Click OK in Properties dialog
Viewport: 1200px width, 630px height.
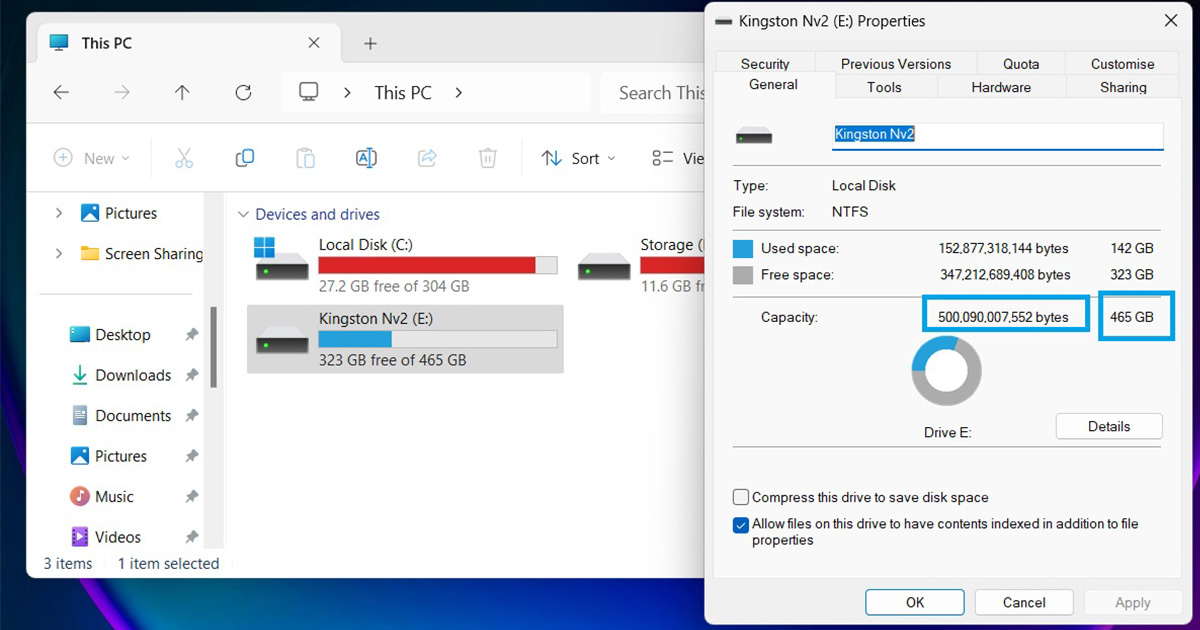pyautogui.click(x=915, y=603)
